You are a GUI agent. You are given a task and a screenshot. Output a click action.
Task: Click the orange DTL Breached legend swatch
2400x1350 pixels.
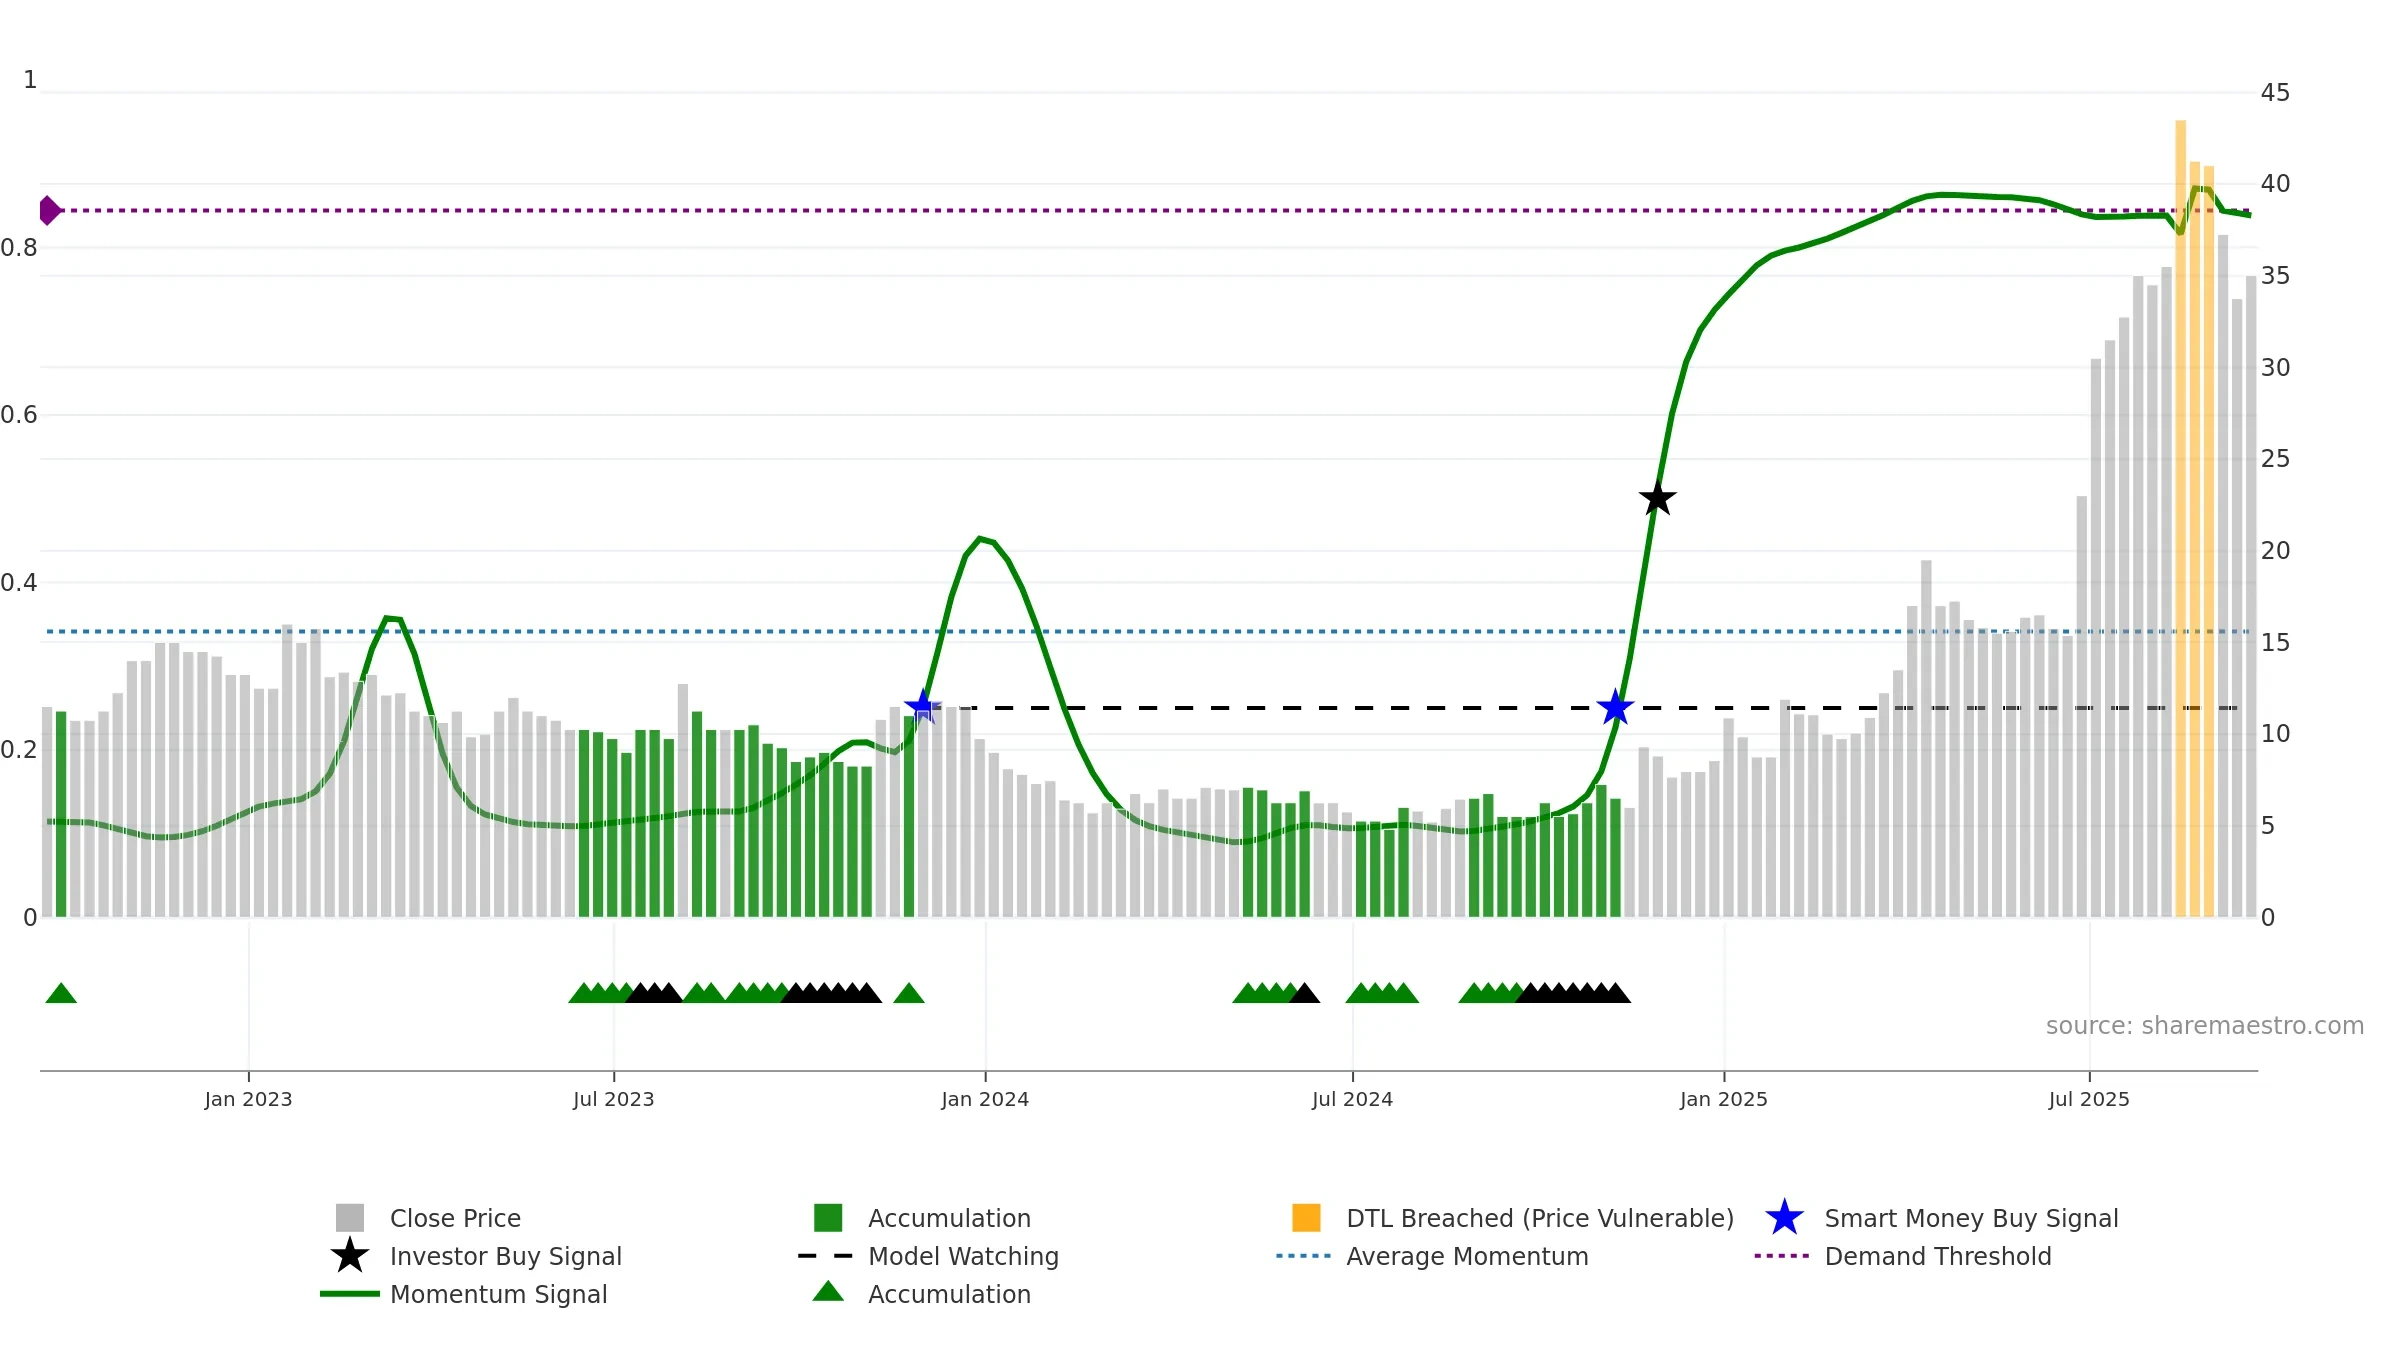tap(1306, 1218)
